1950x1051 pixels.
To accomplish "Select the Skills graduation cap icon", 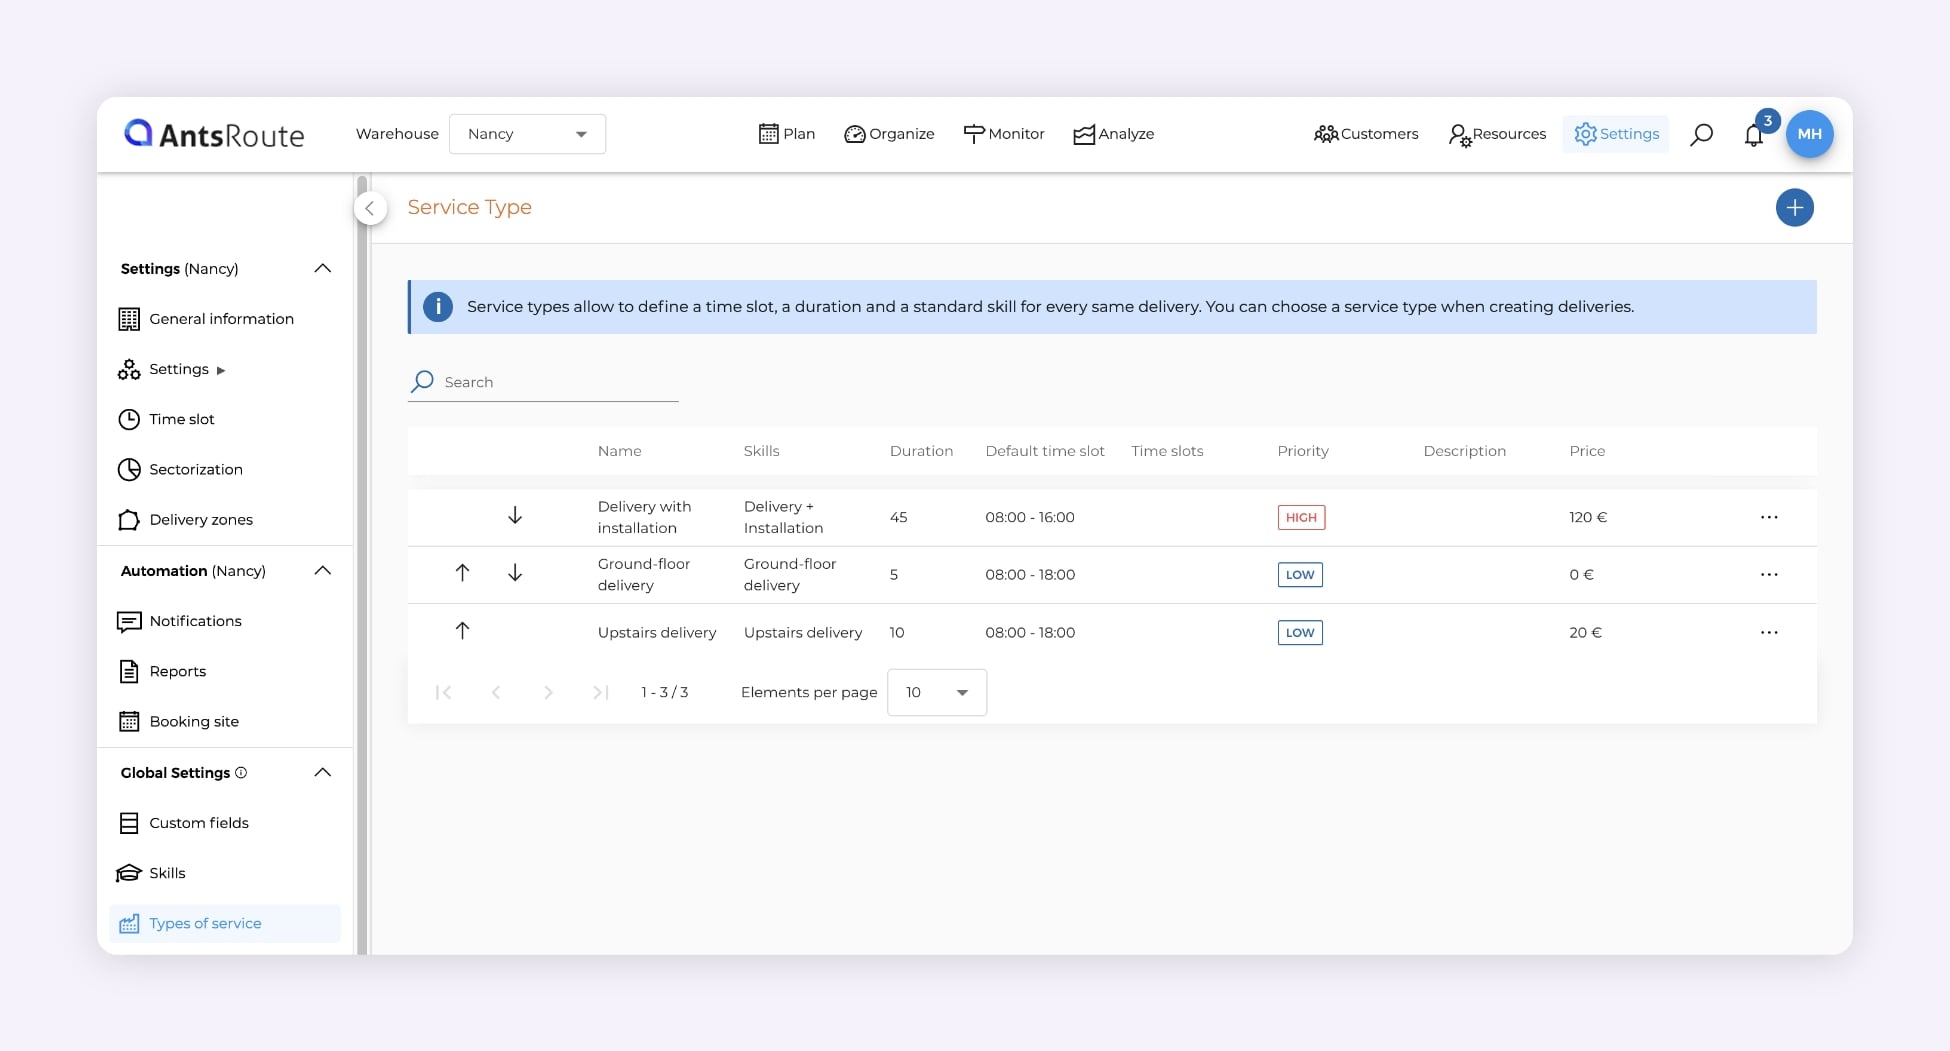I will 129,873.
